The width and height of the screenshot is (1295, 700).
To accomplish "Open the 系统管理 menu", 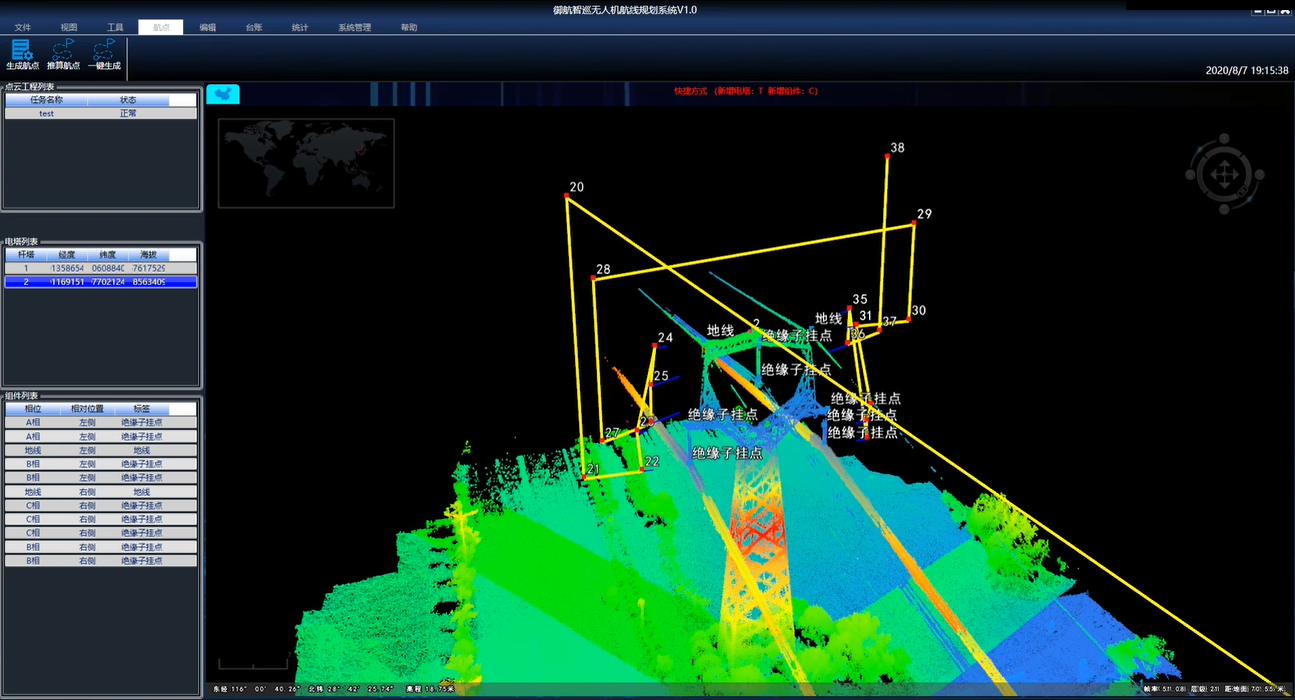I will (x=354, y=27).
